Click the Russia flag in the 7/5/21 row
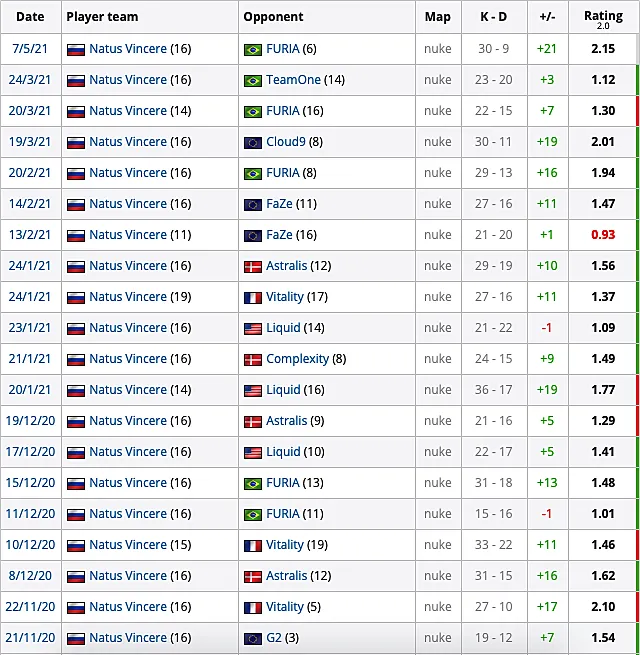The width and height of the screenshot is (640, 655). point(76,50)
